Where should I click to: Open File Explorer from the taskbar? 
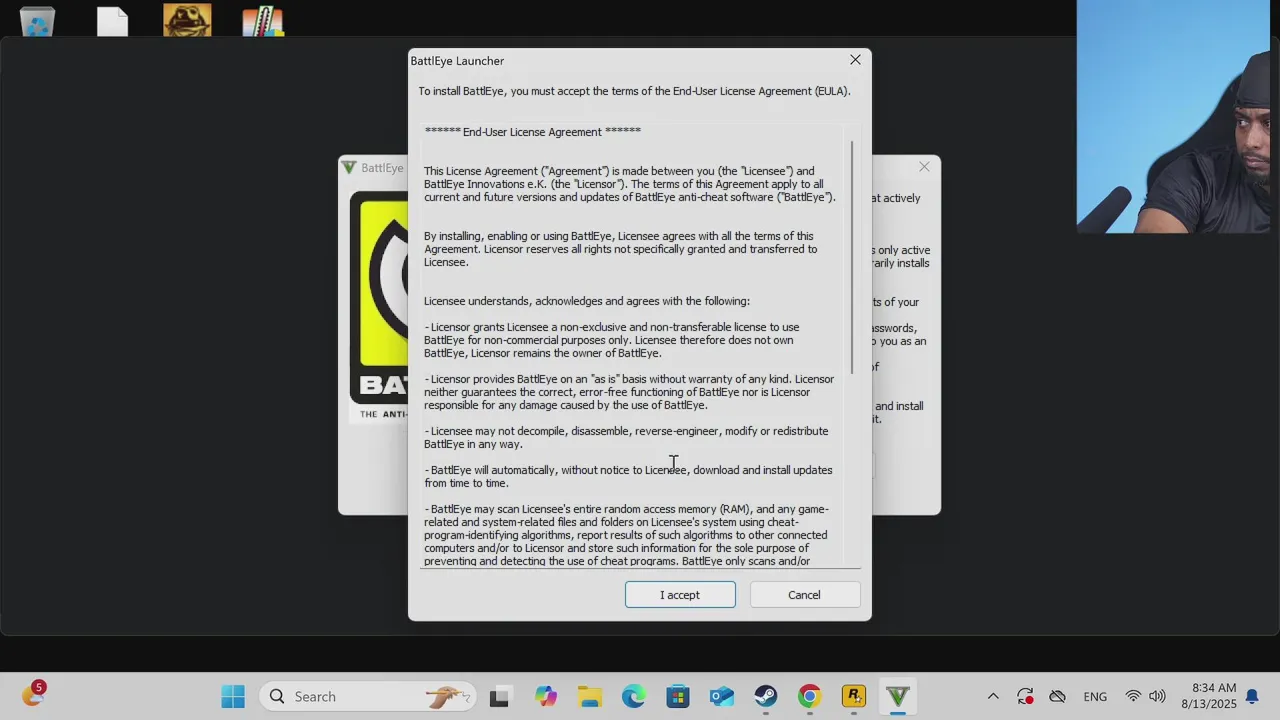pos(590,696)
